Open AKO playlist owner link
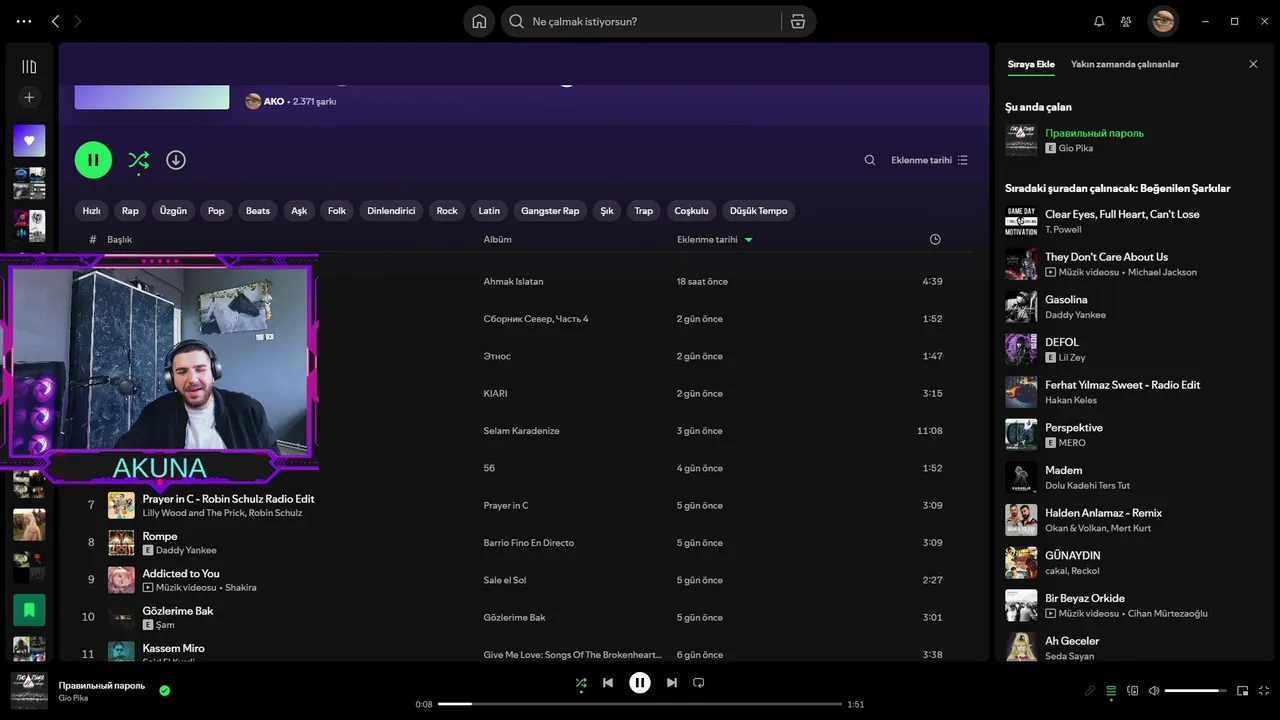Screen dimensions: 1280x720 click(274, 102)
